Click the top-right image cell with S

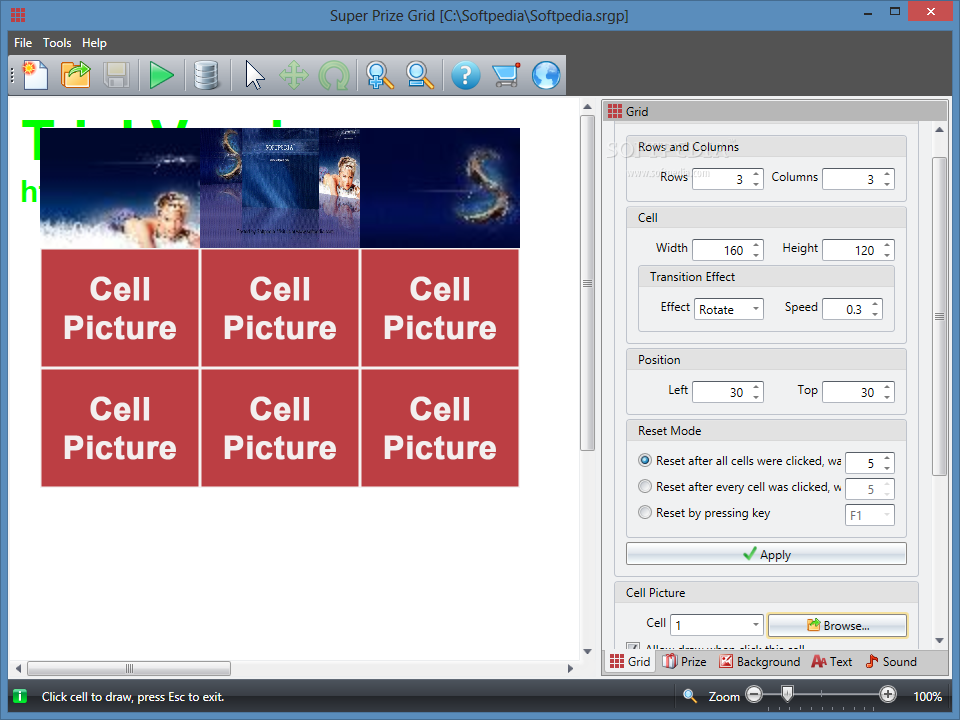[440, 188]
